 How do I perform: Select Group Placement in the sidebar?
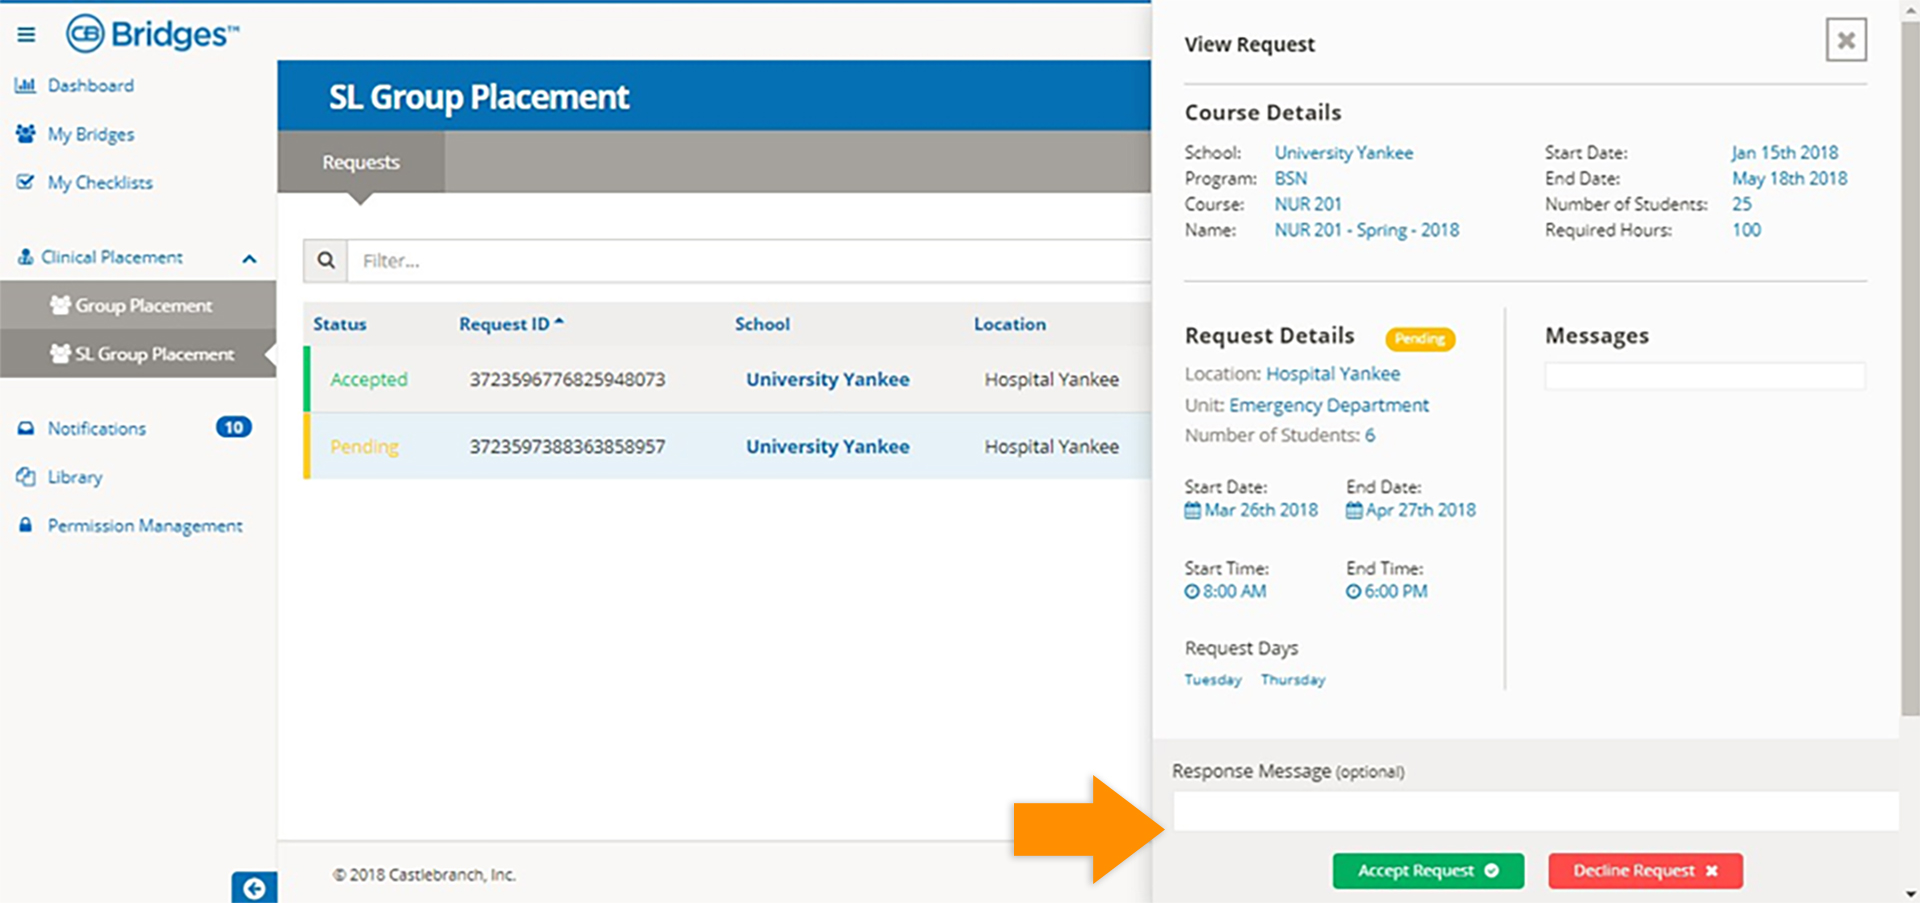pyautogui.click(x=143, y=306)
